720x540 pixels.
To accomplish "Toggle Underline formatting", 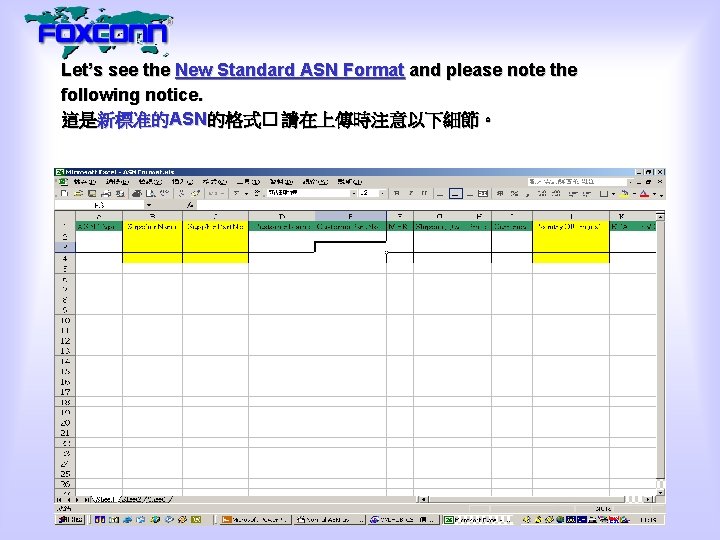I will click(x=424, y=194).
